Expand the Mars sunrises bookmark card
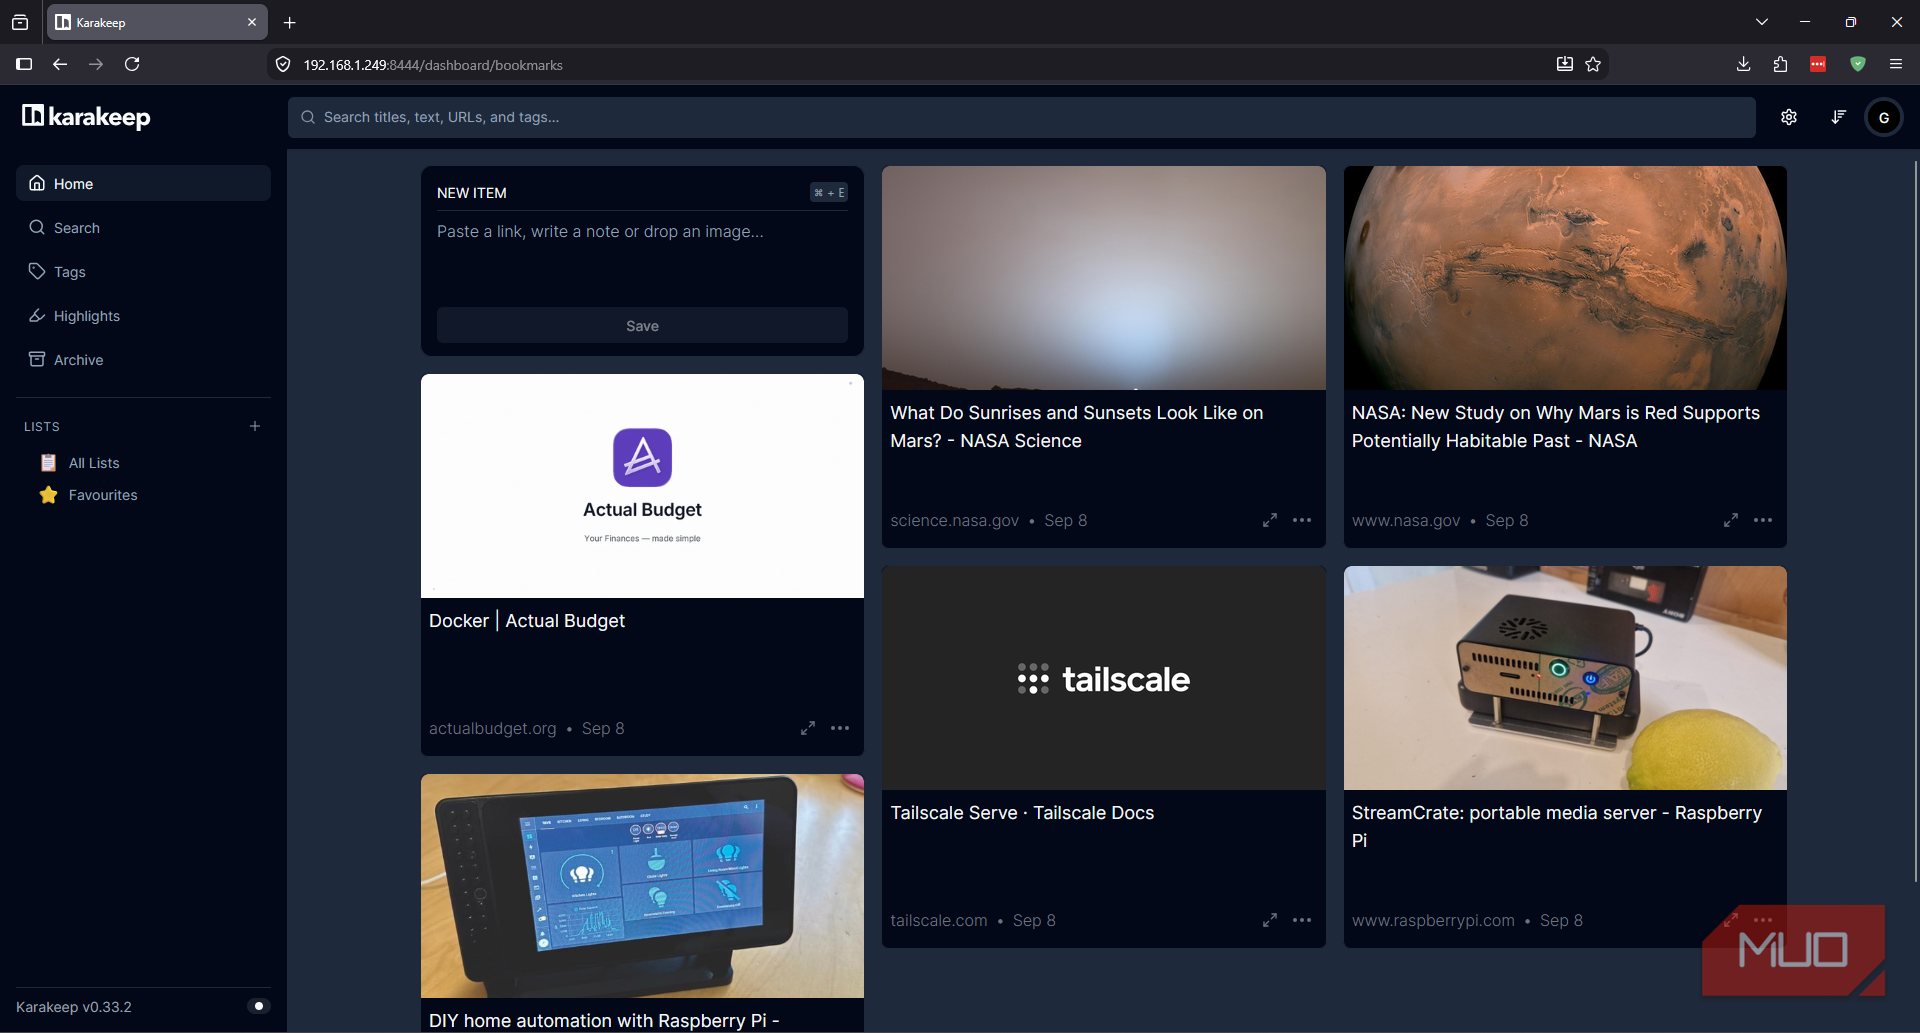Viewport: 1920px width, 1033px height. tap(1270, 520)
